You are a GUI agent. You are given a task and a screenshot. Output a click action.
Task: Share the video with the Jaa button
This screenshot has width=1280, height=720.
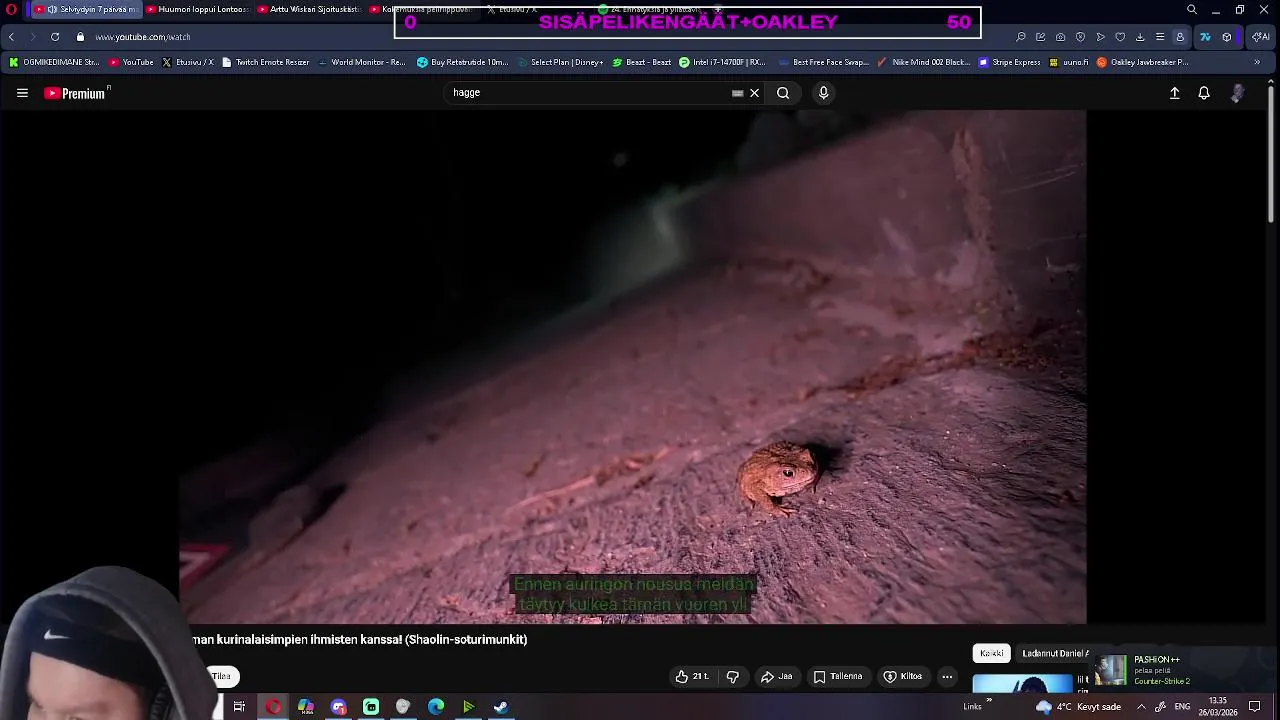coord(776,677)
